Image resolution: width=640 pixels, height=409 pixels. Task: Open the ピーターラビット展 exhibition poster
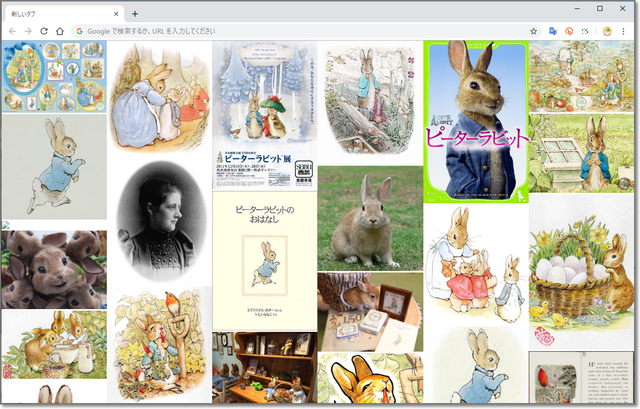264,115
